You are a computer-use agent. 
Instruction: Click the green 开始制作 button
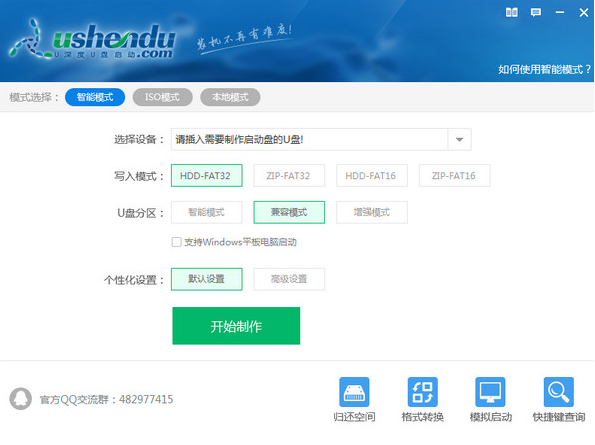(236, 326)
